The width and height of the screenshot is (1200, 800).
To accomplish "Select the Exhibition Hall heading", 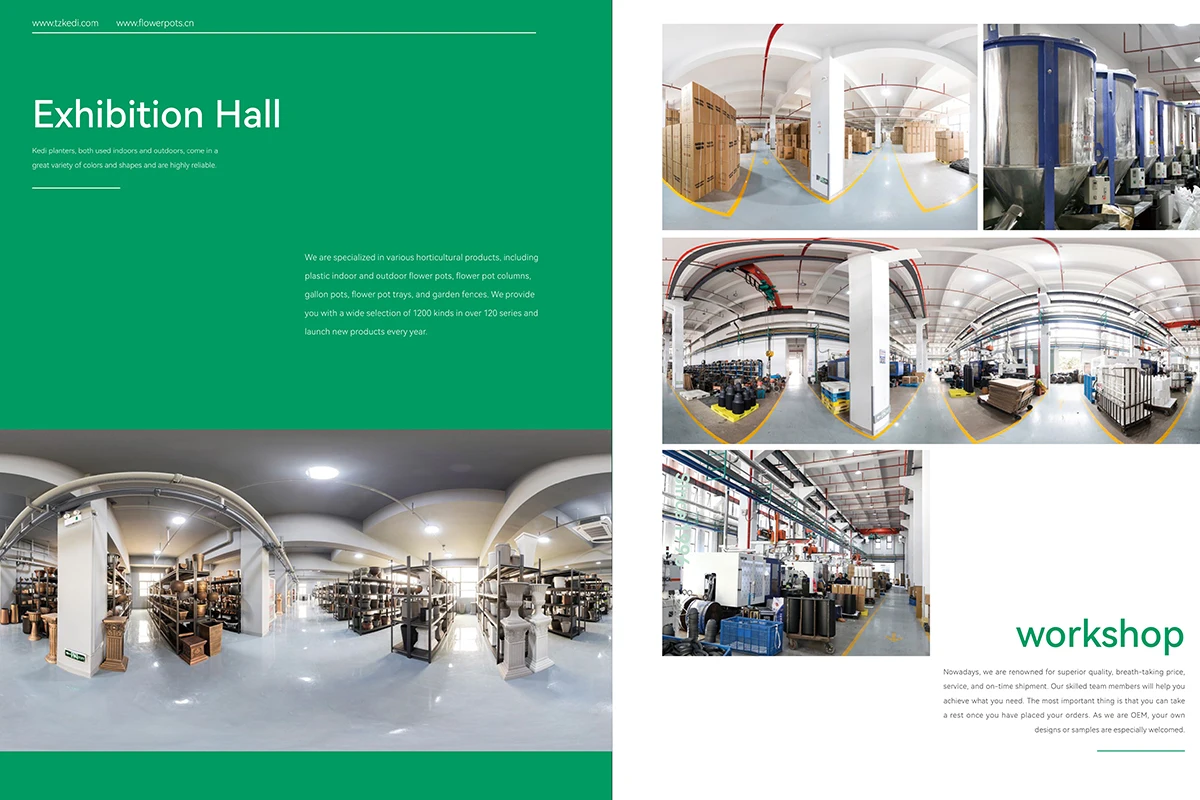I will tap(157, 114).
